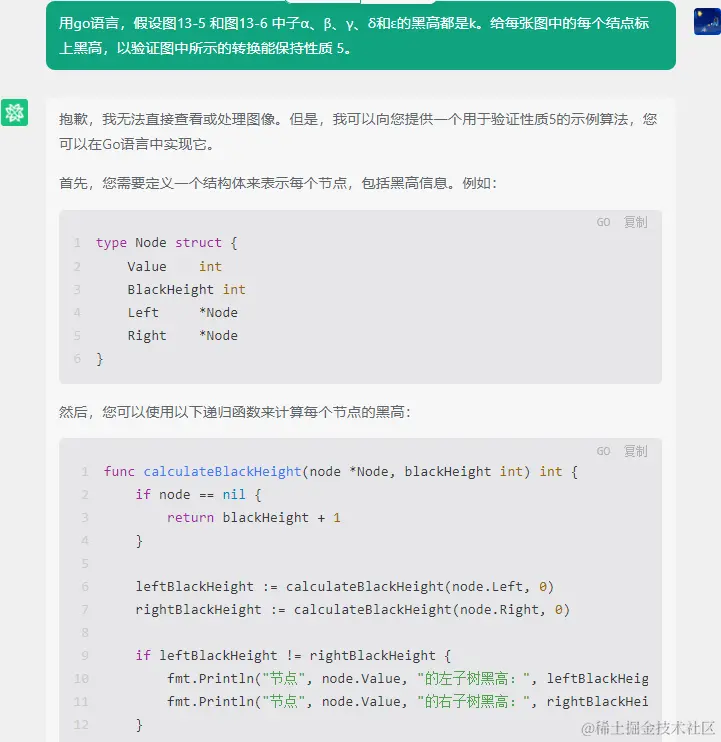
Task: Click the function name calculateBlackHeight in signature
Action: coord(222,472)
